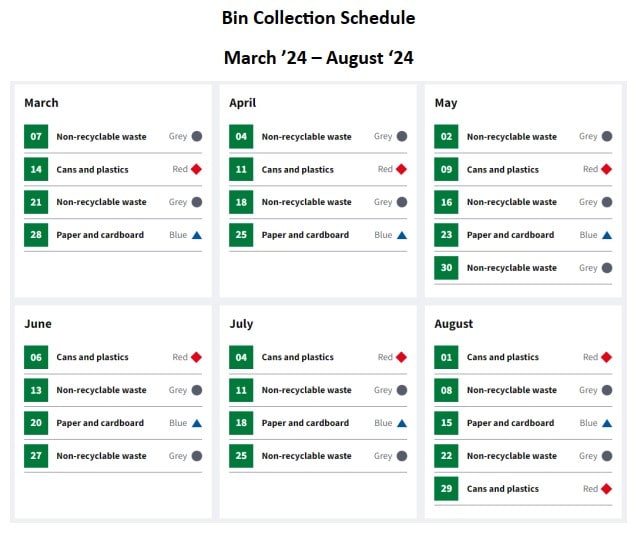
Task: Select the green 30 date box in May
Action: 446,268
